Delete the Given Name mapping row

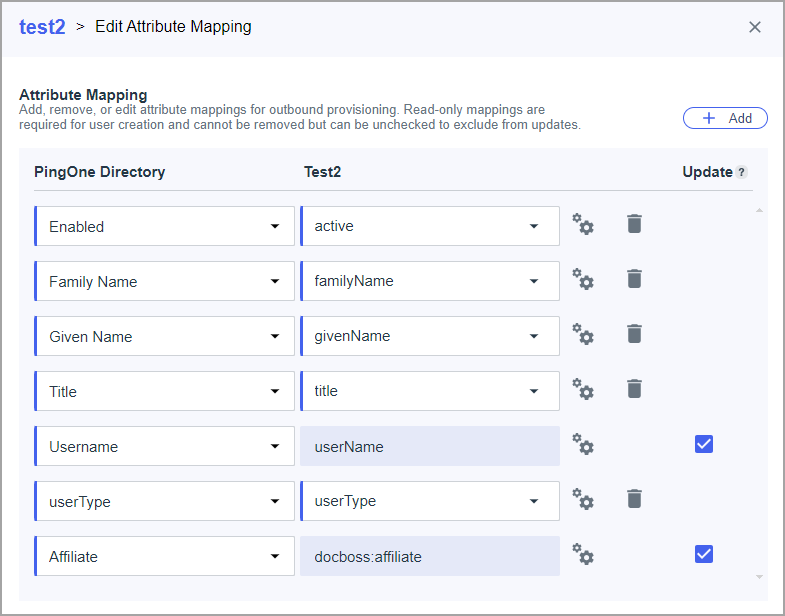point(634,334)
